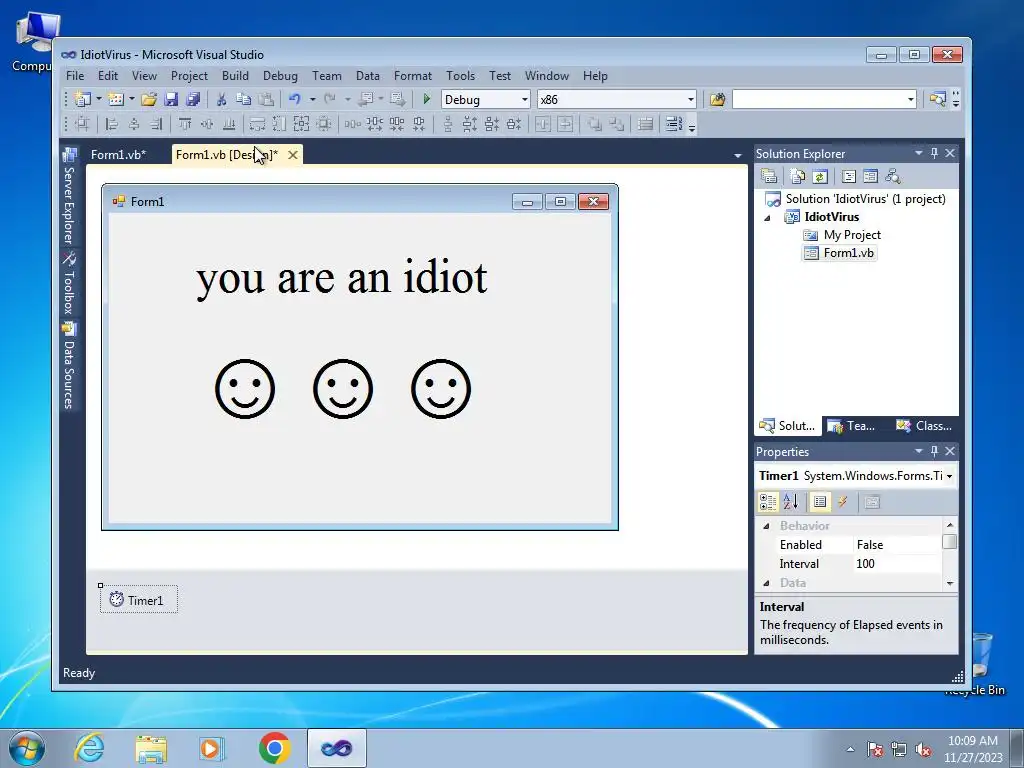The height and width of the screenshot is (768, 1024).
Task: Open Solution Explorer window position menu arrow
Action: coord(918,153)
